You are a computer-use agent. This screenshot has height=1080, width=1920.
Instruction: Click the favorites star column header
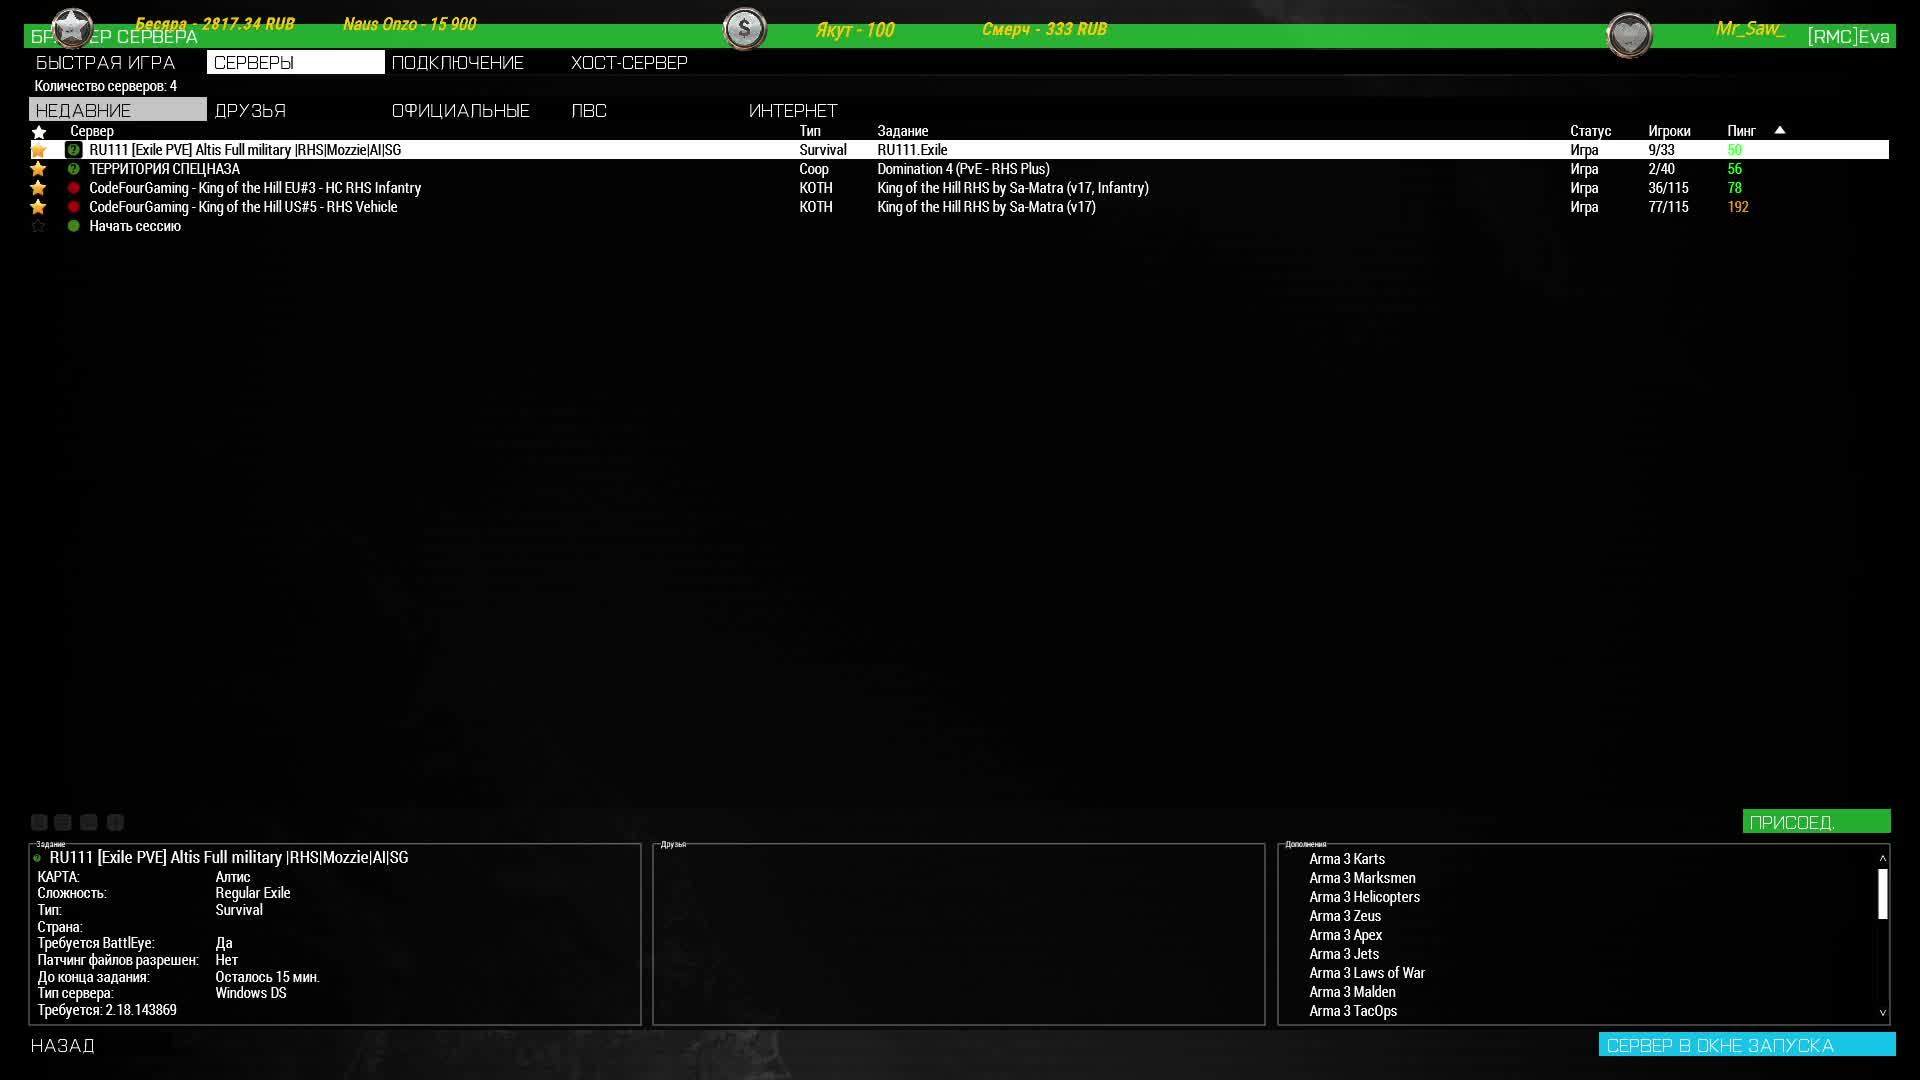click(39, 131)
